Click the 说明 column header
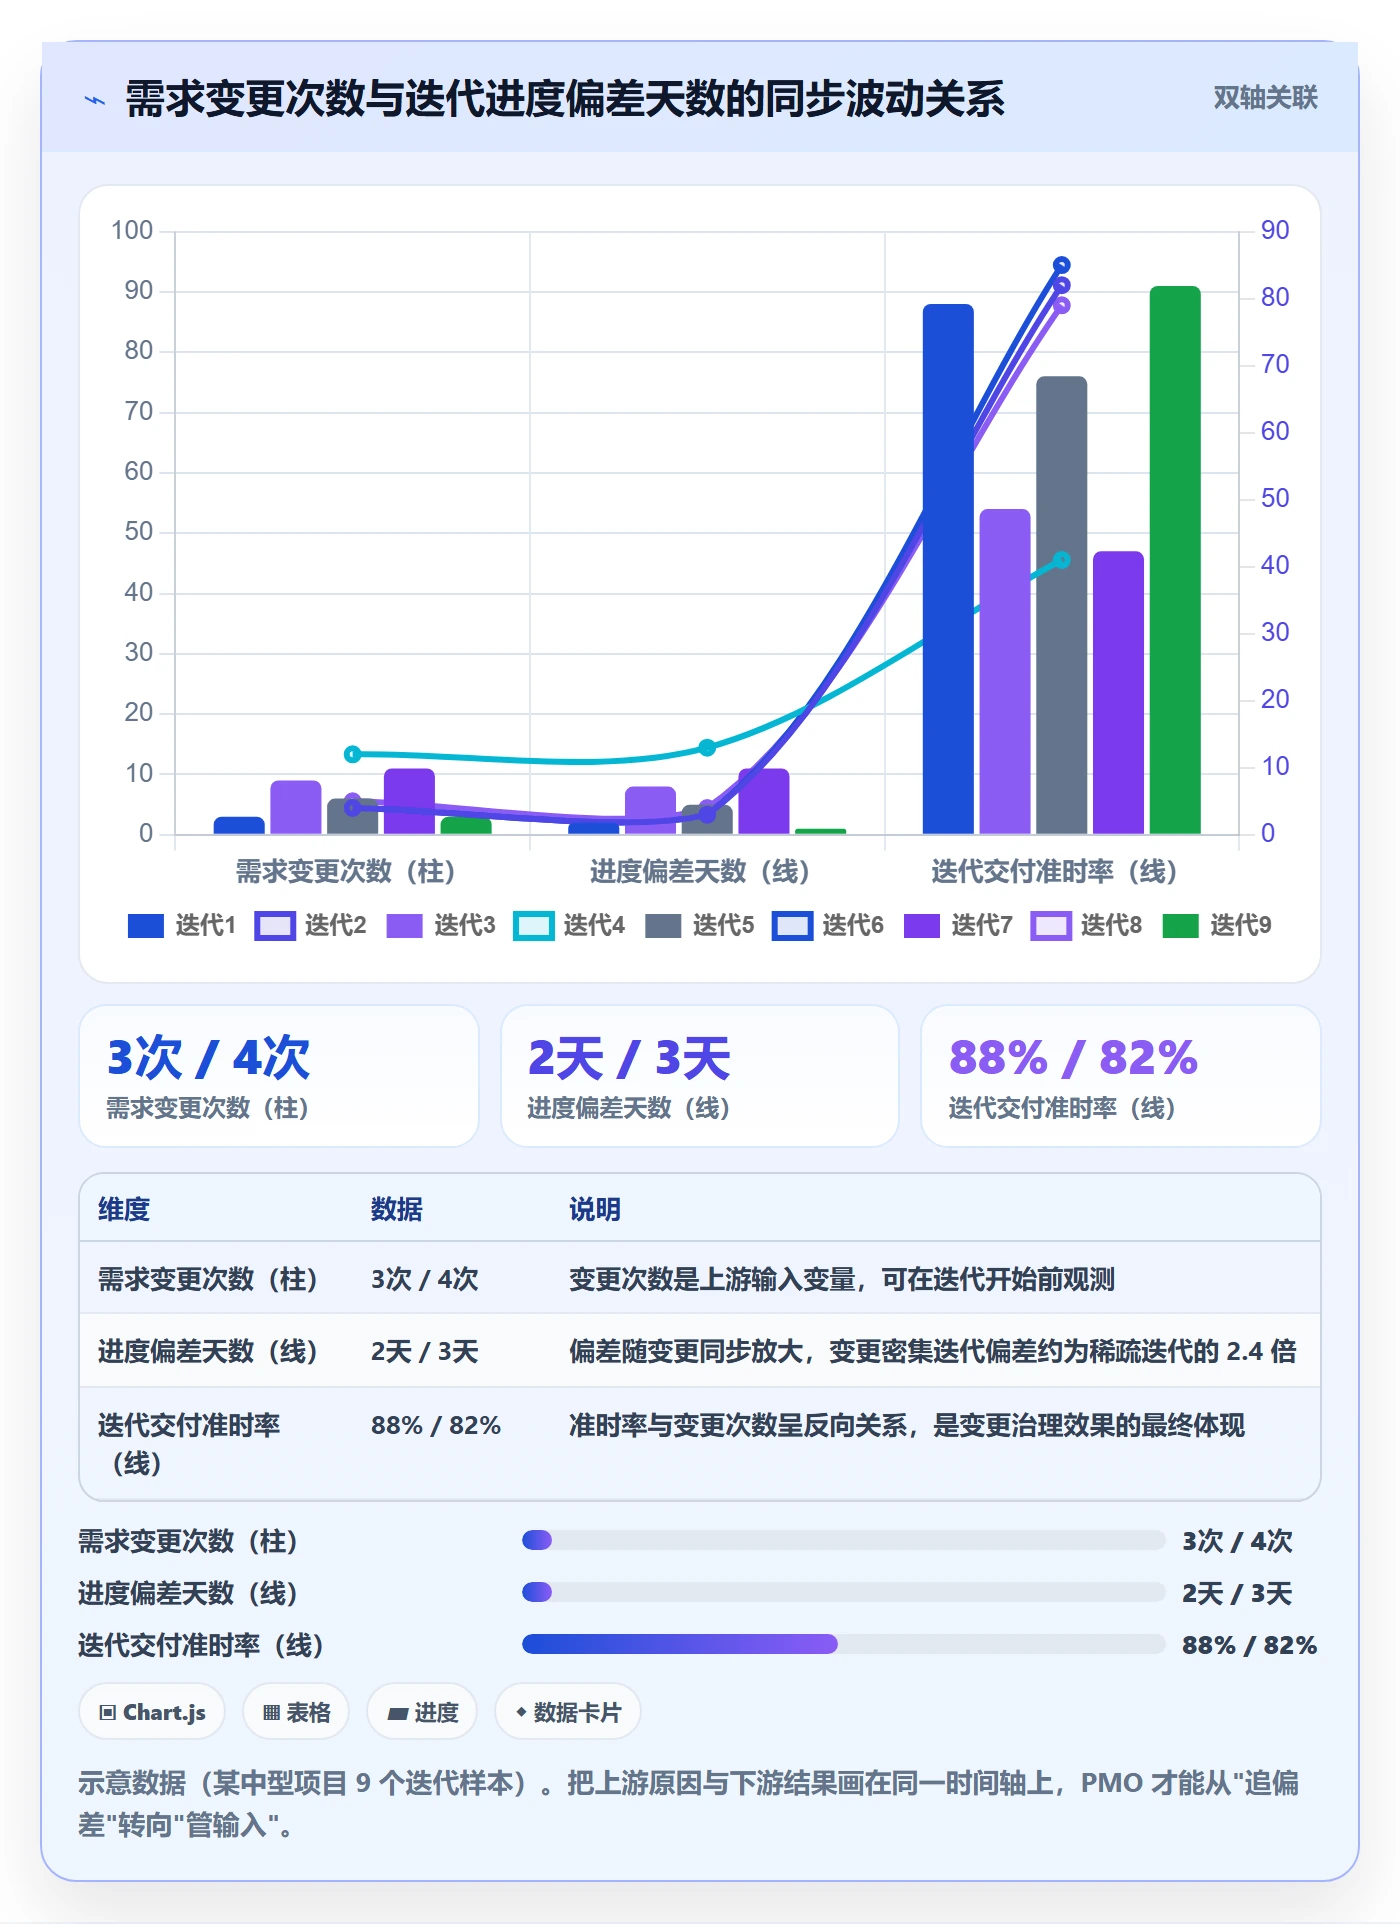 pyautogui.click(x=595, y=1209)
